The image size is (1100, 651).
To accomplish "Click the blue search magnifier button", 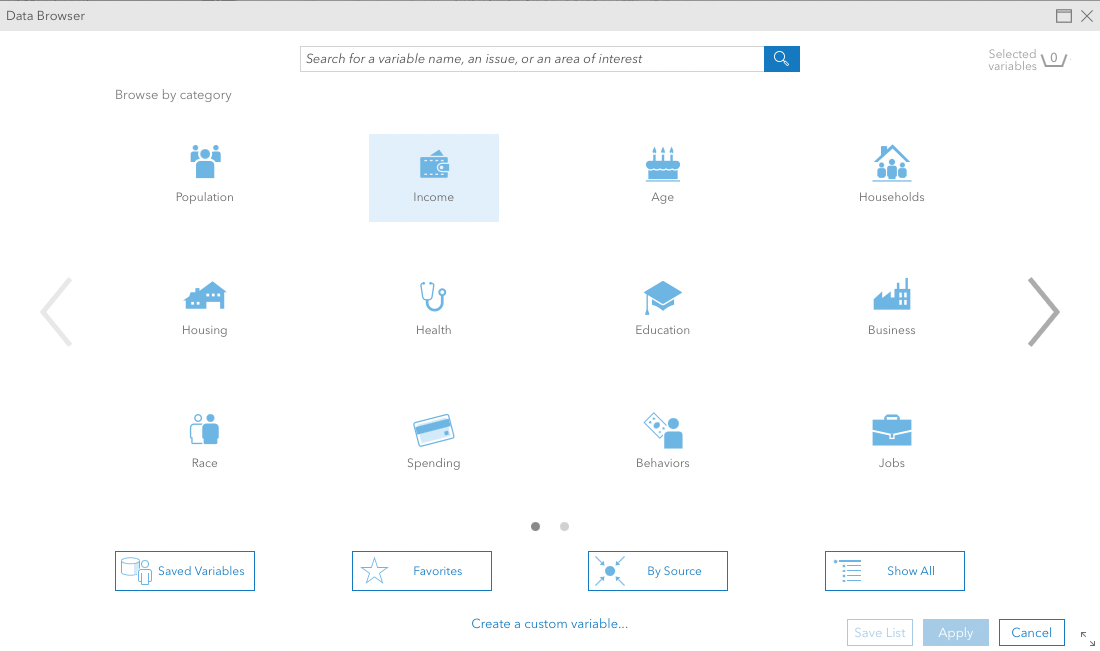I will click(x=782, y=59).
